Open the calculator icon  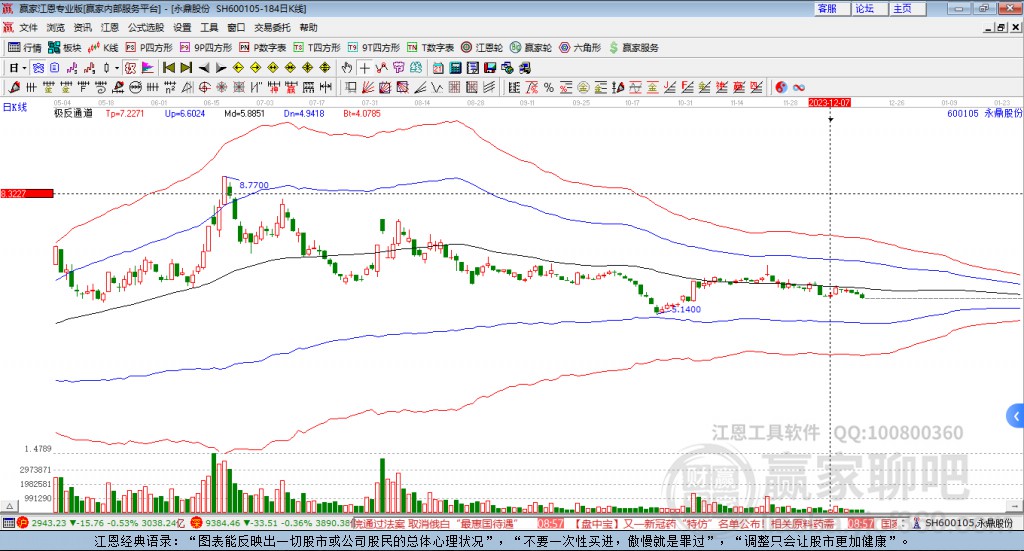tap(455, 68)
